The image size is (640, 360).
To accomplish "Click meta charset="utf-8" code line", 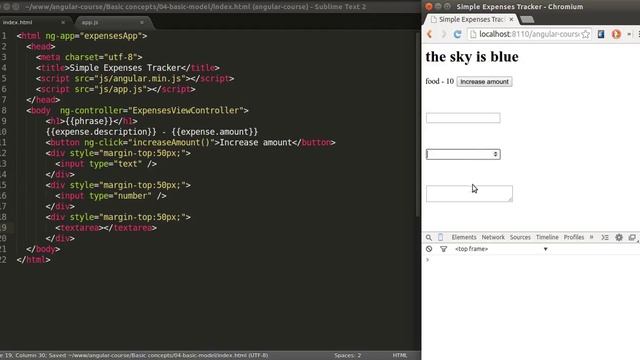I will tap(89, 57).
